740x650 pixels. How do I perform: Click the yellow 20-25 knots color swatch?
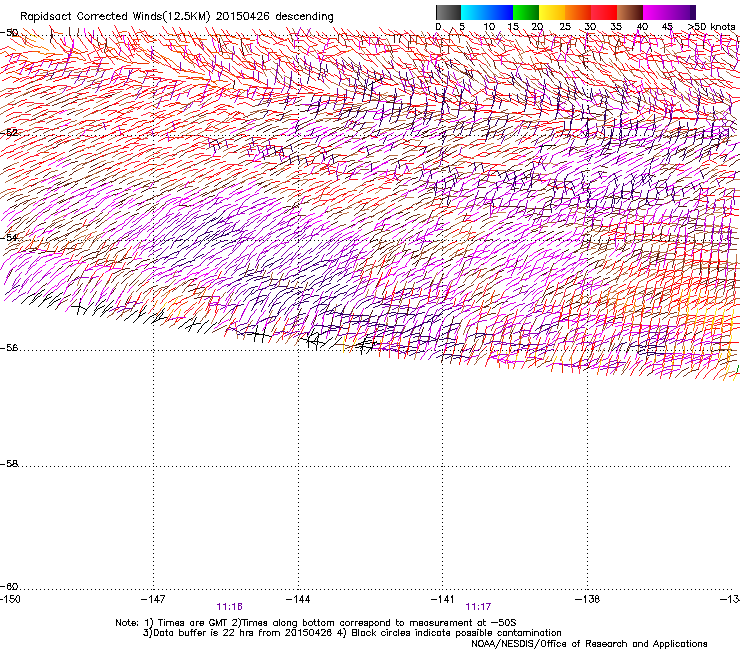[x=552, y=12]
